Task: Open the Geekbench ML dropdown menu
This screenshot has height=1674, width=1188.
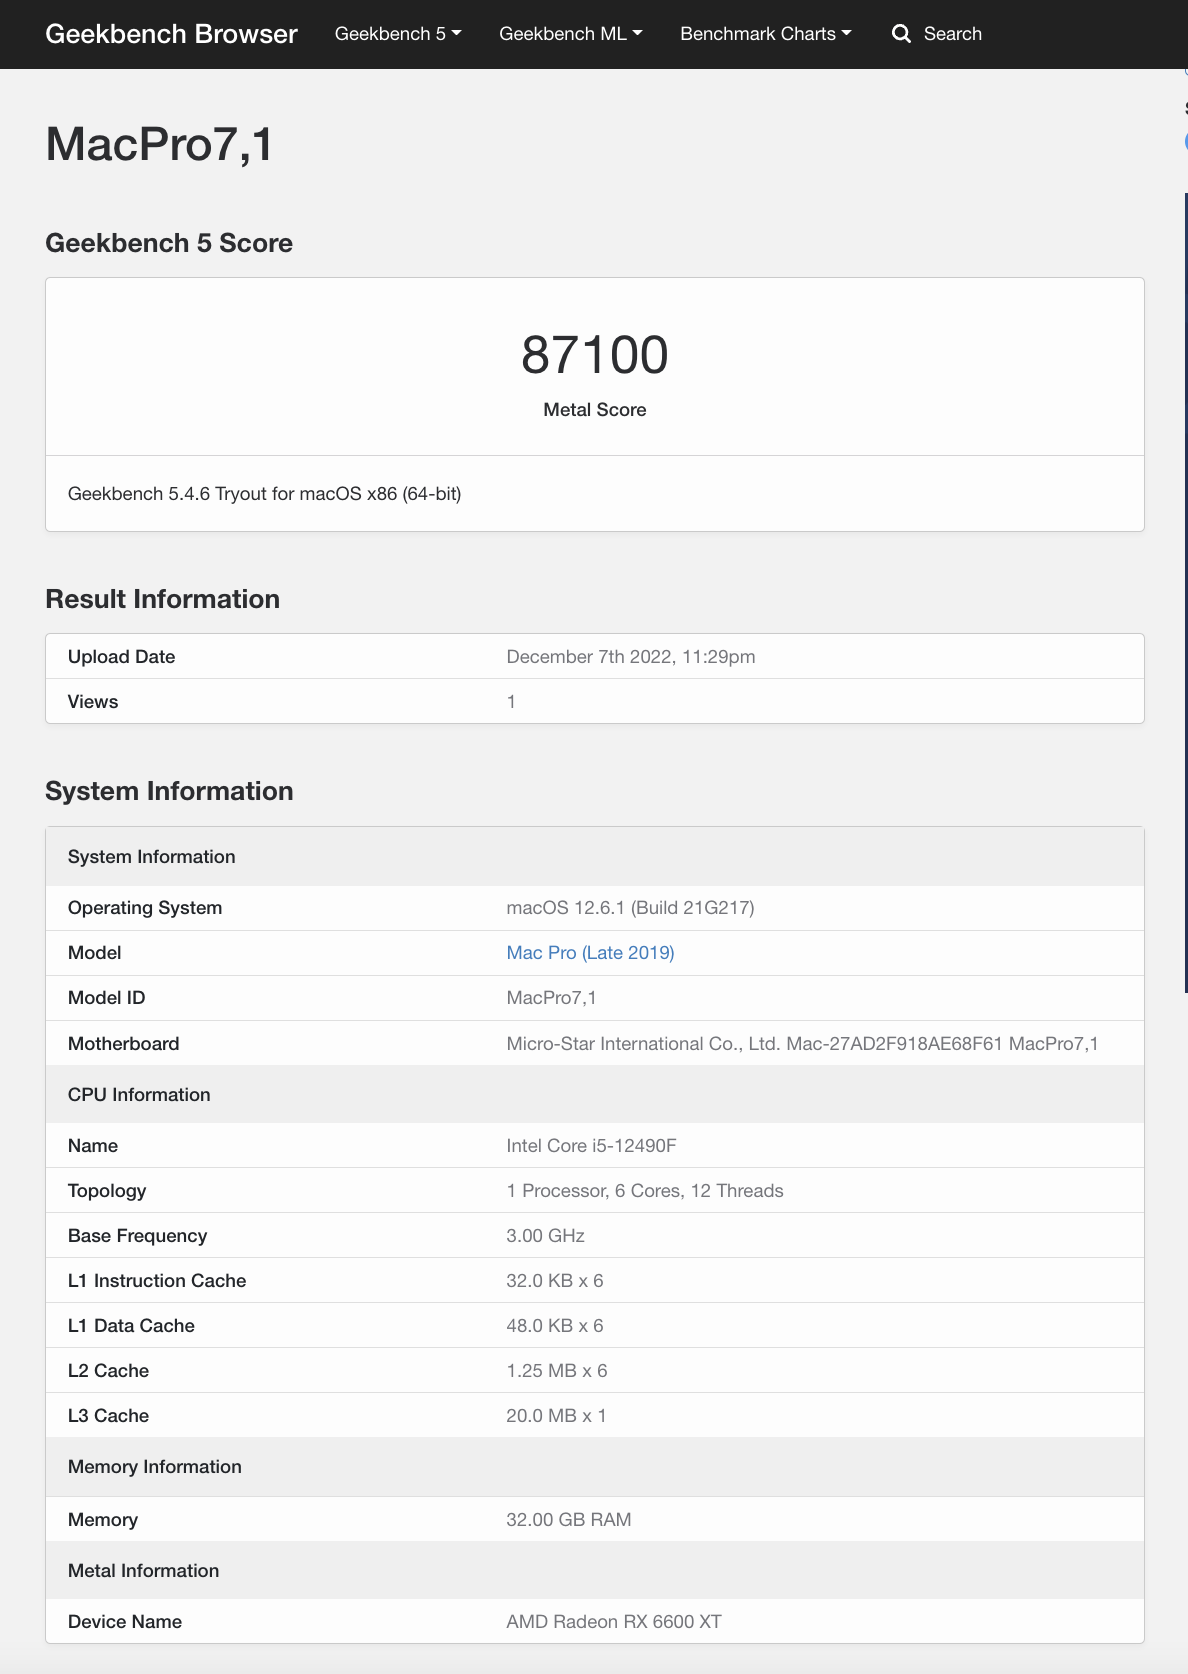Action: (570, 34)
